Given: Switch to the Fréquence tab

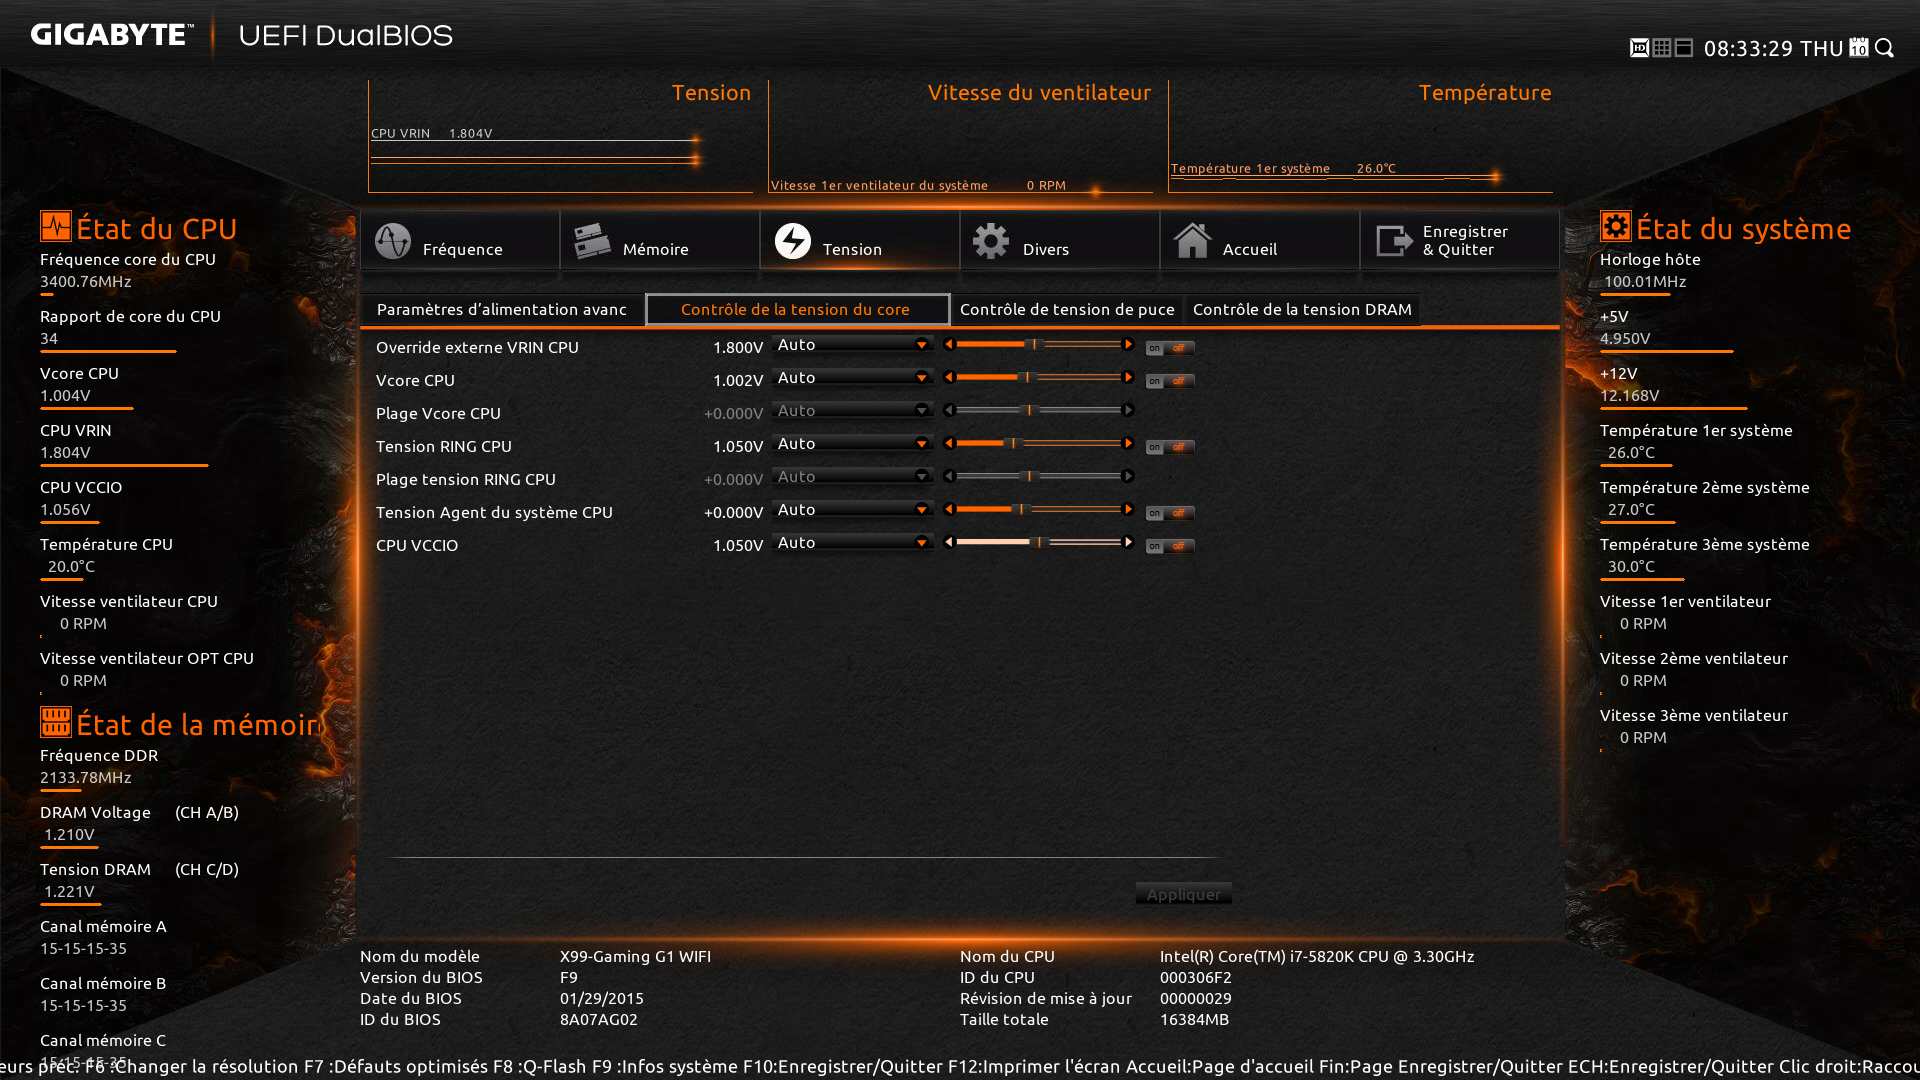Looking at the screenshot, I should [x=460, y=240].
